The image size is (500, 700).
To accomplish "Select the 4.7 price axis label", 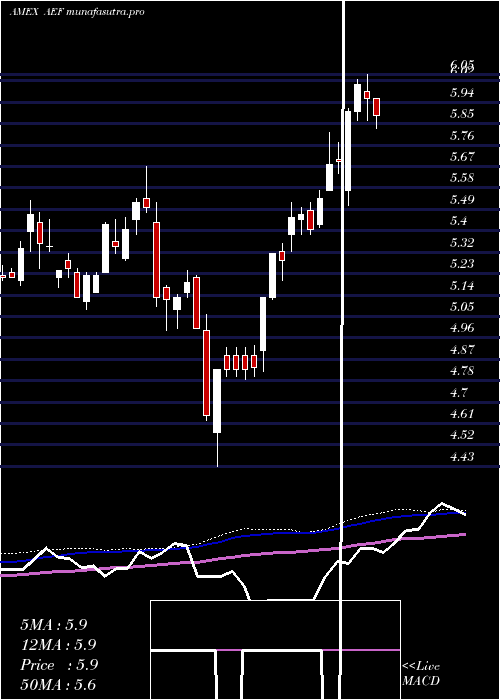I will [458, 392].
